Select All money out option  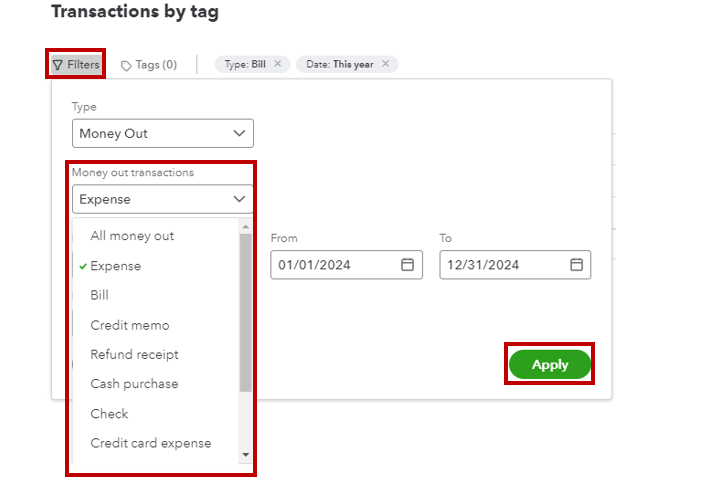tap(132, 236)
